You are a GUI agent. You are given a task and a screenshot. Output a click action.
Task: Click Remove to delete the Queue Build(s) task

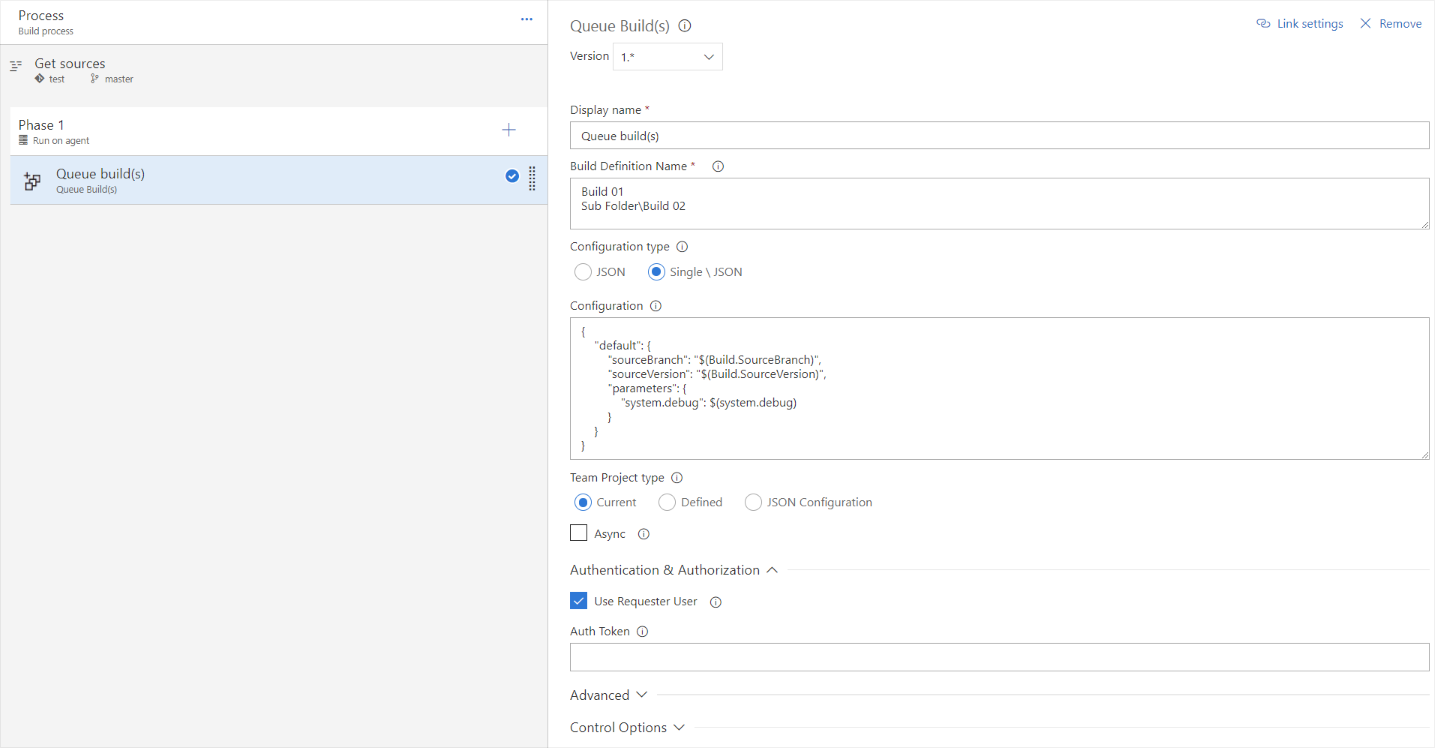coord(1391,23)
